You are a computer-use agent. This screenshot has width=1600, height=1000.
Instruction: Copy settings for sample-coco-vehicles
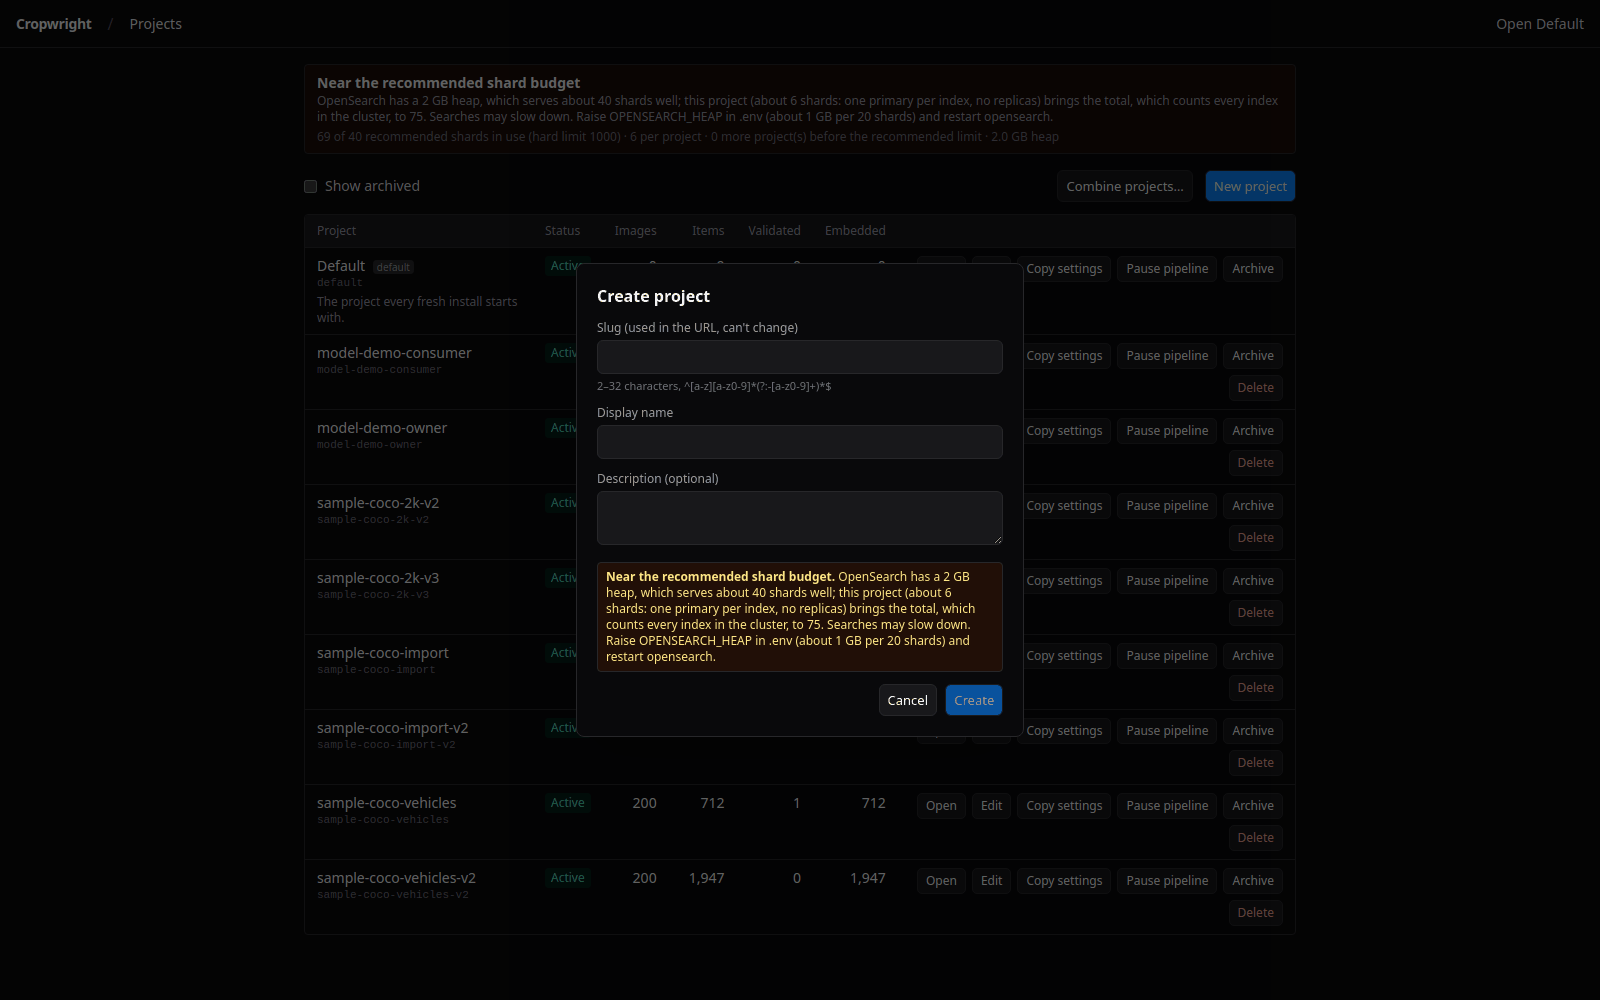pos(1064,806)
